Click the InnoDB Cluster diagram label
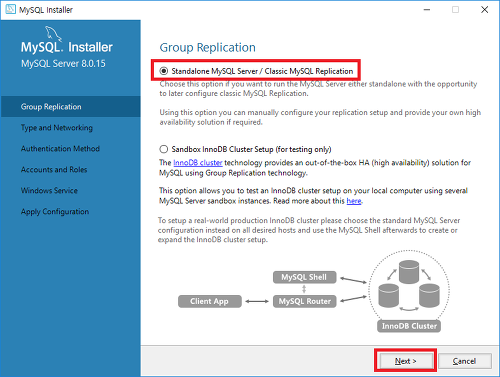The height and width of the screenshot is (377, 500). tap(409, 326)
